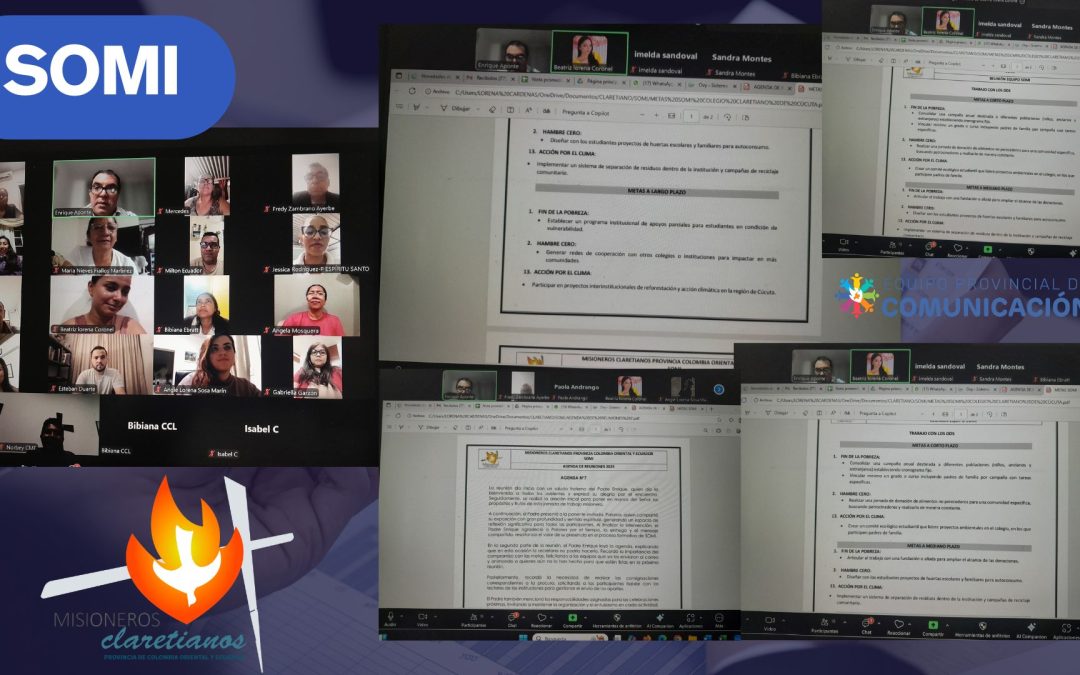Click the green Compartir icon in the agenda meeting toolbar

(x=571, y=617)
